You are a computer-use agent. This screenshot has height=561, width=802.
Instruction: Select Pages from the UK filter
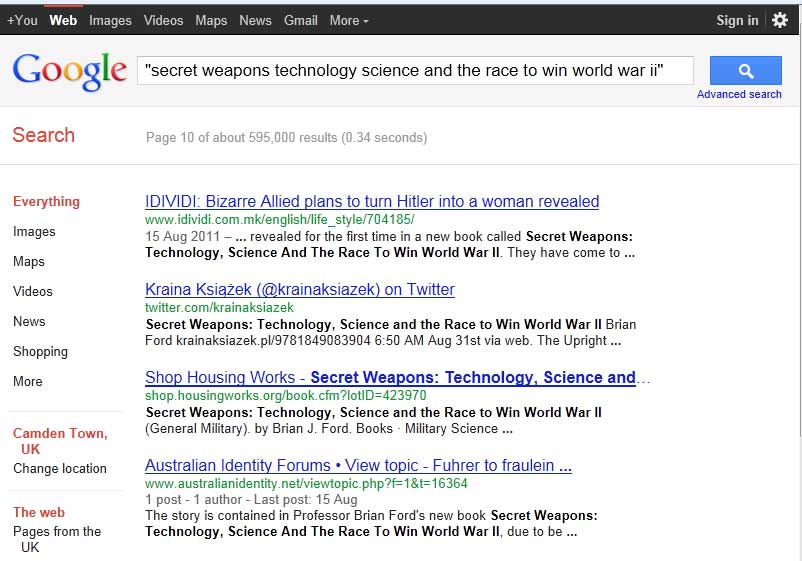[x=57, y=539]
